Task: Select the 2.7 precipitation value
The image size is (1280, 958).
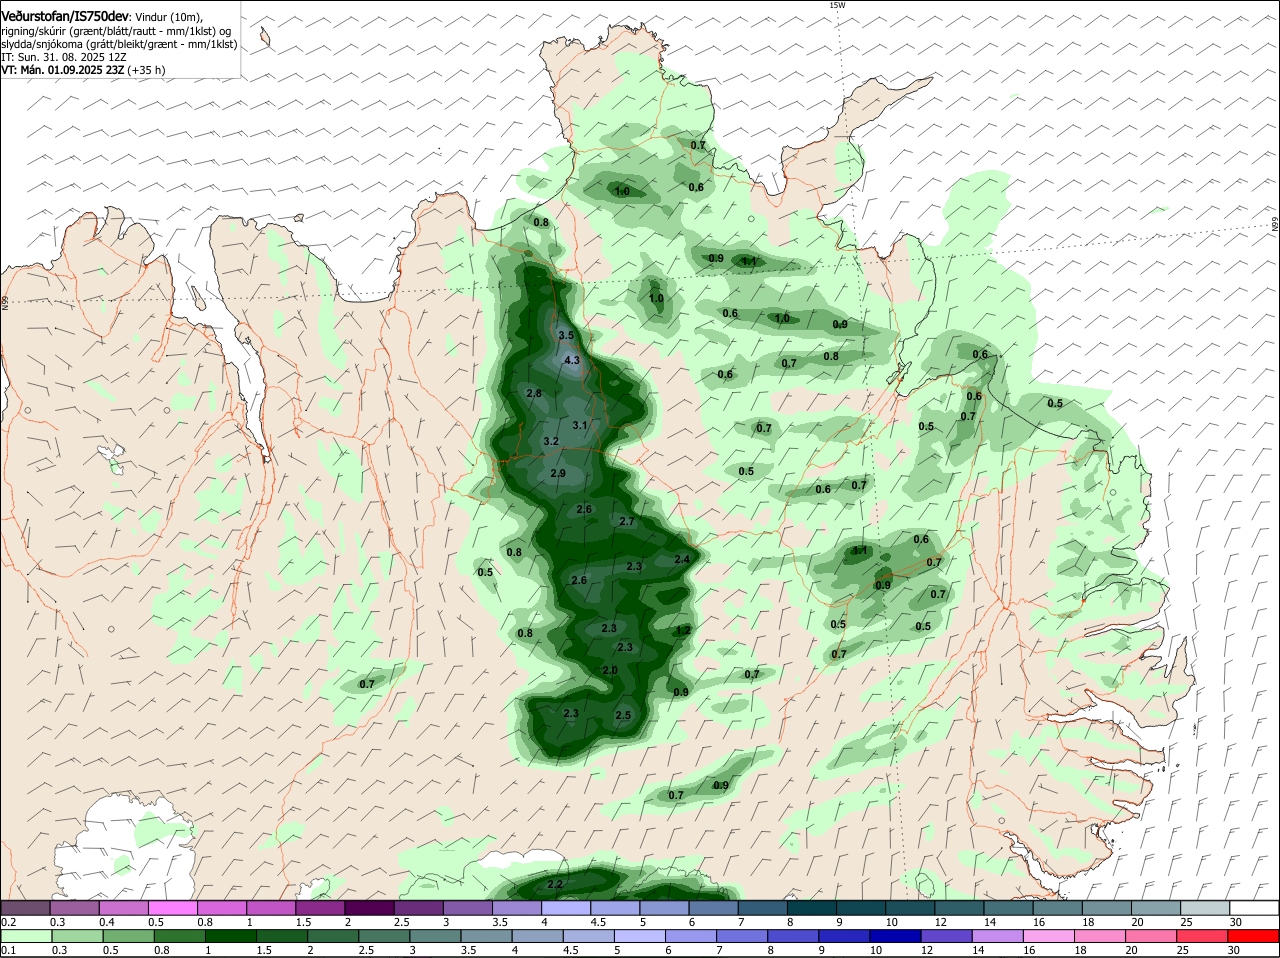Action: [627, 521]
